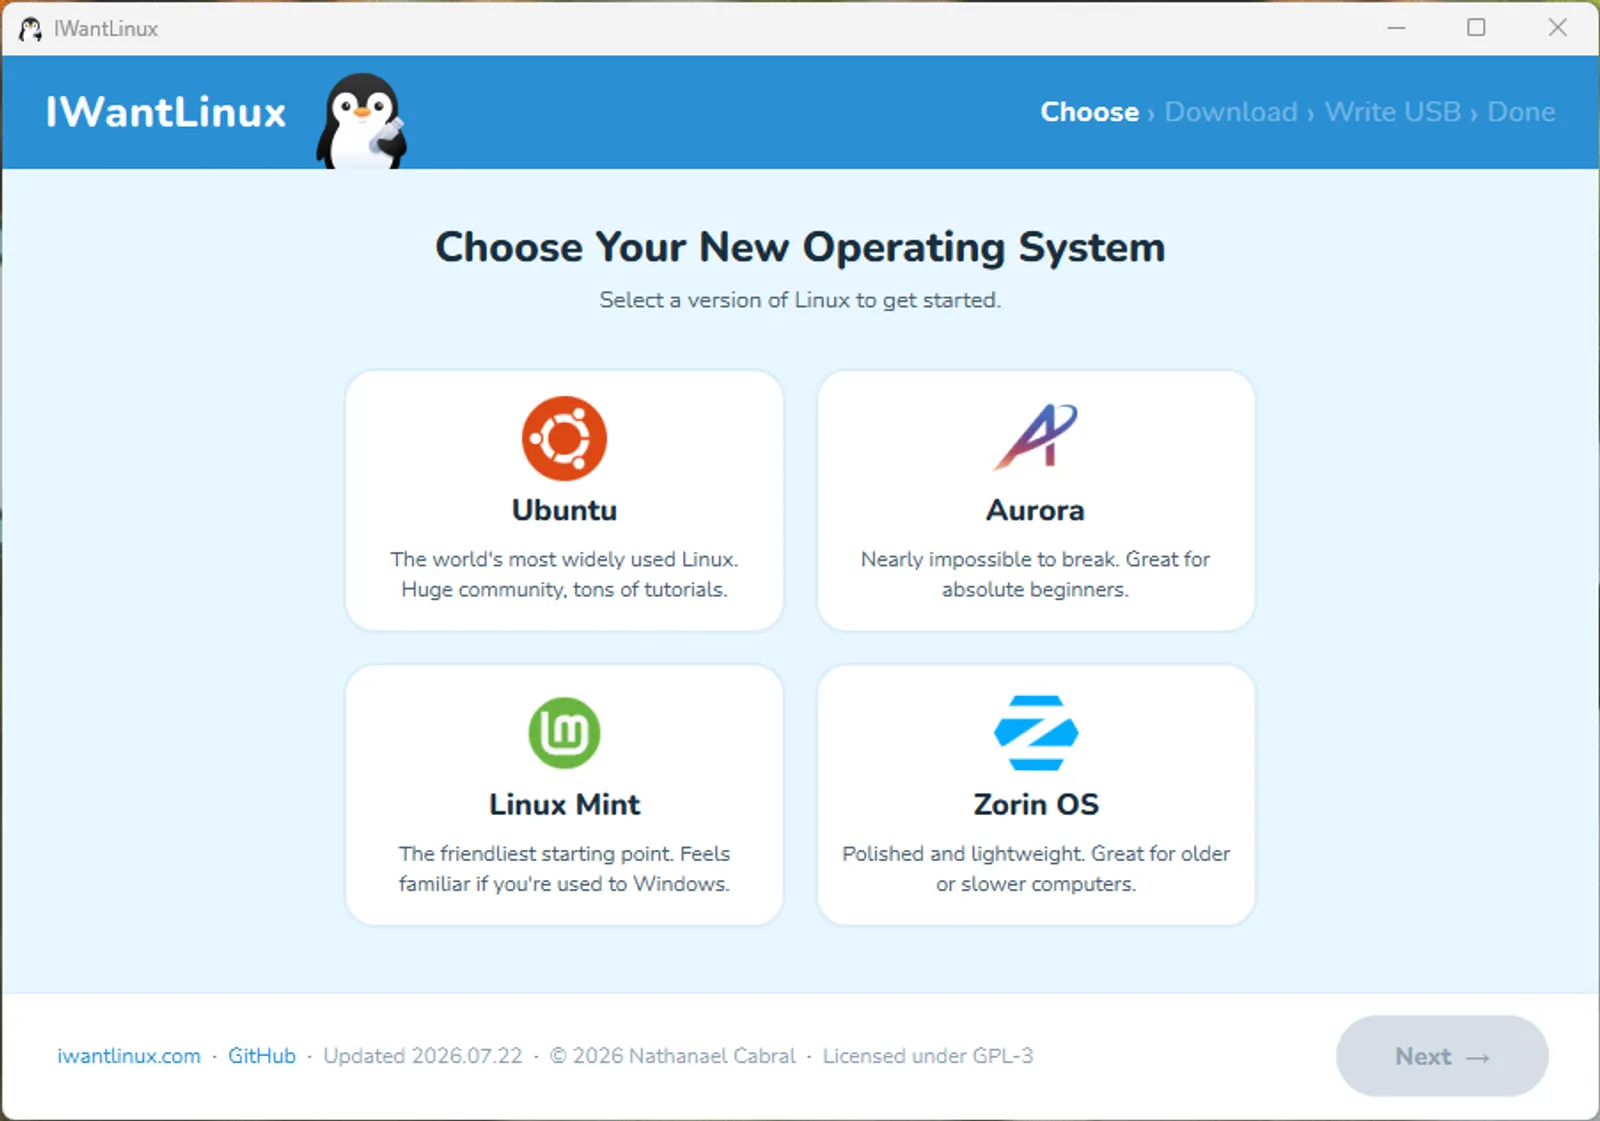Click the IWantLinux header logo text
The width and height of the screenshot is (1600, 1121).
click(x=166, y=112)
